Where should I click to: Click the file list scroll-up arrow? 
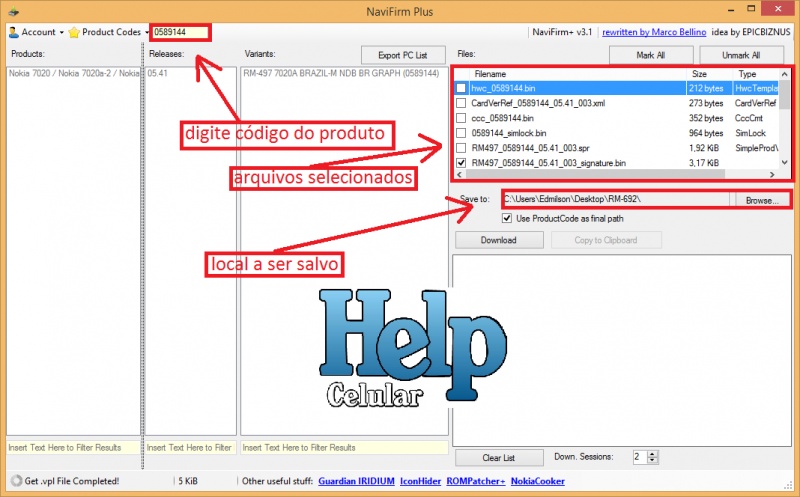(x=785, y=74)
